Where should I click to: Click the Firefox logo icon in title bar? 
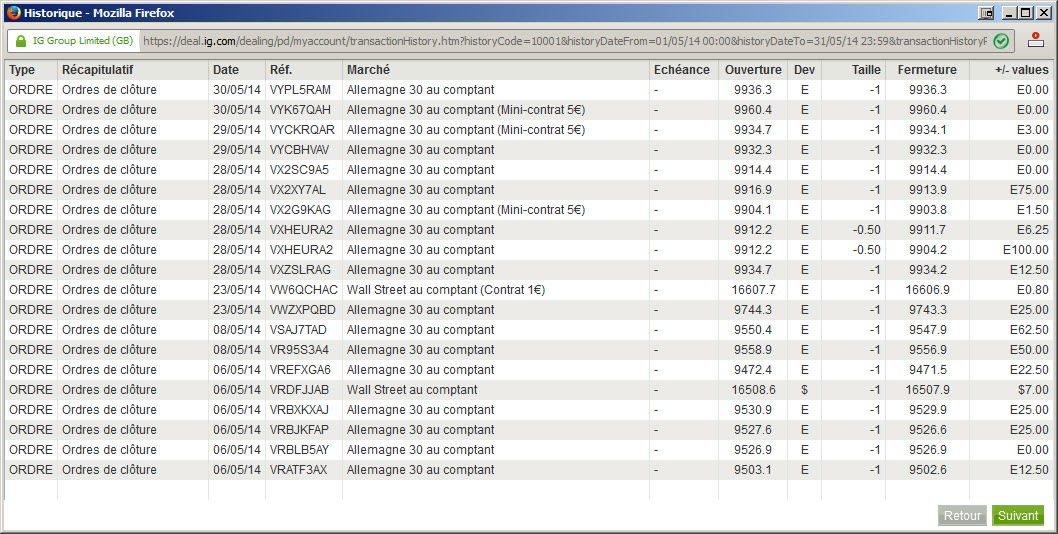click(13, 12)
